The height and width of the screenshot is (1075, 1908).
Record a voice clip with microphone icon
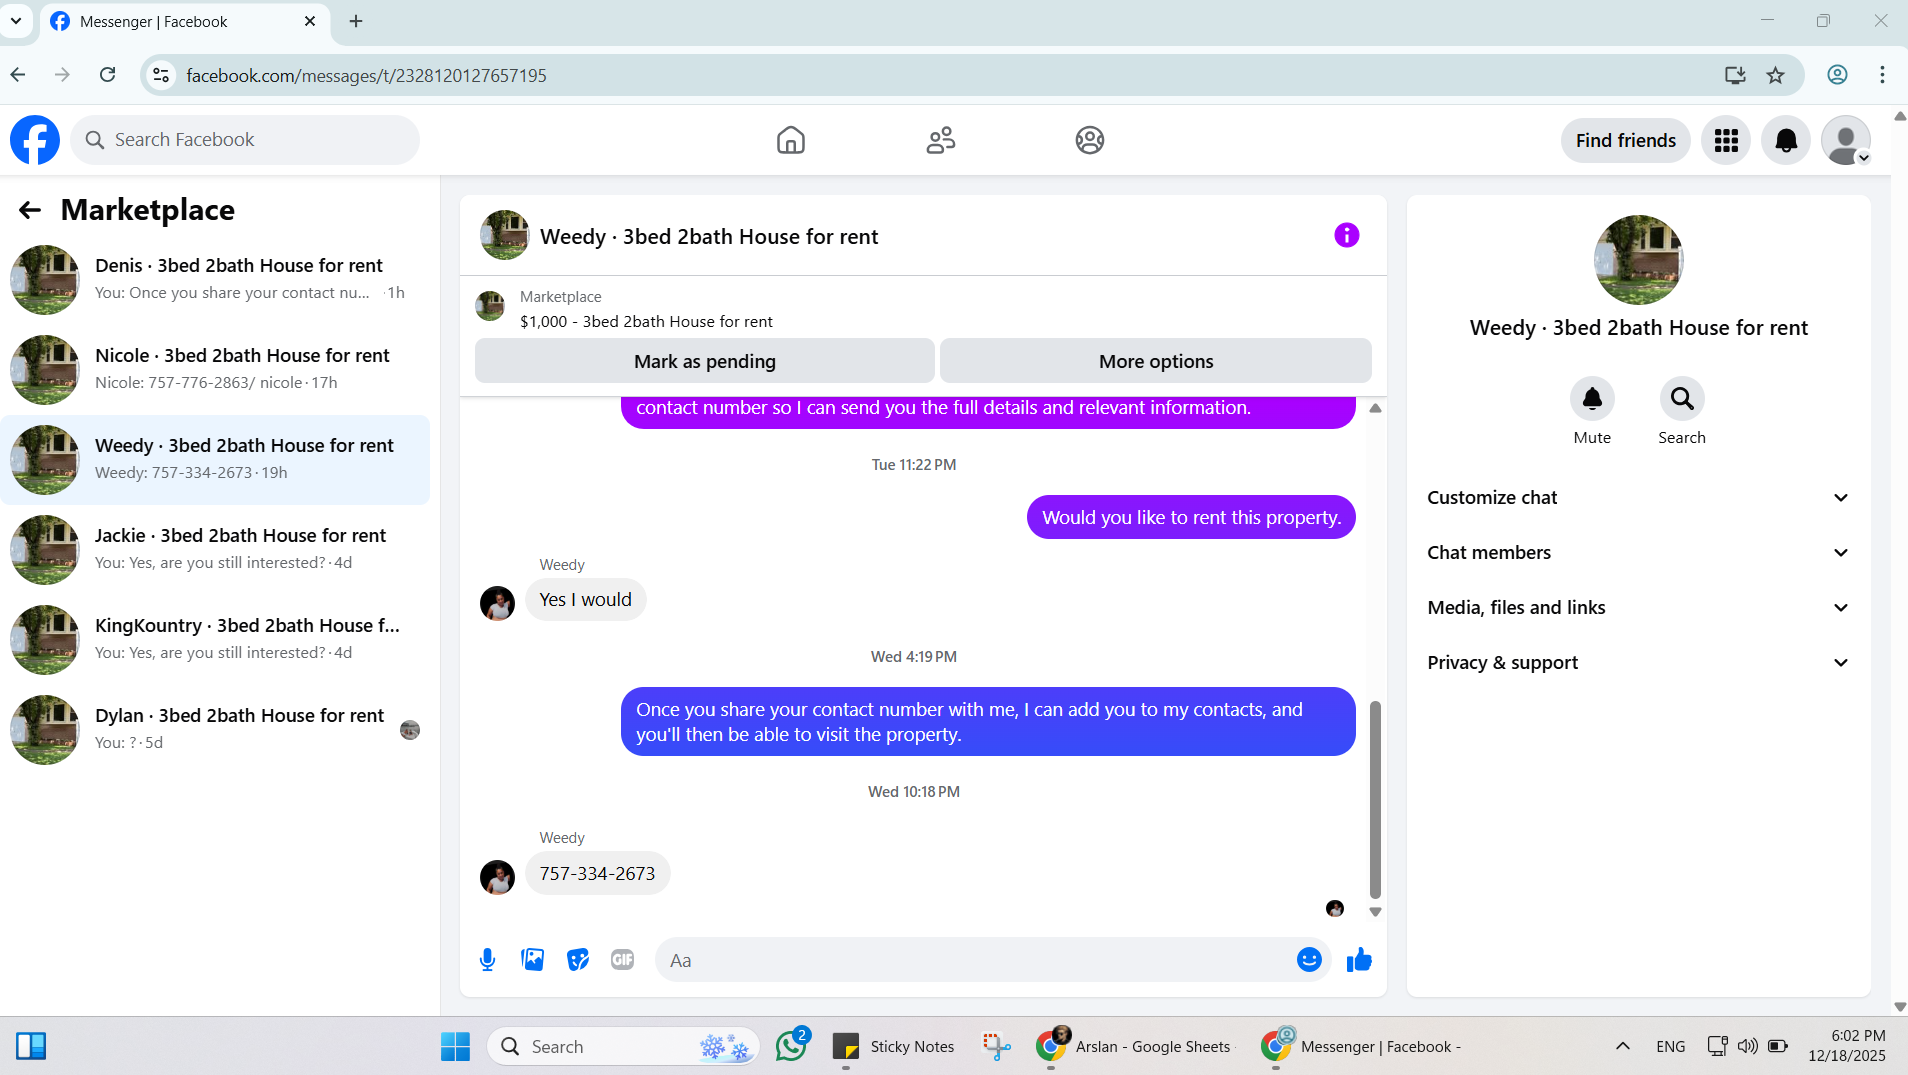coord(487,960)
